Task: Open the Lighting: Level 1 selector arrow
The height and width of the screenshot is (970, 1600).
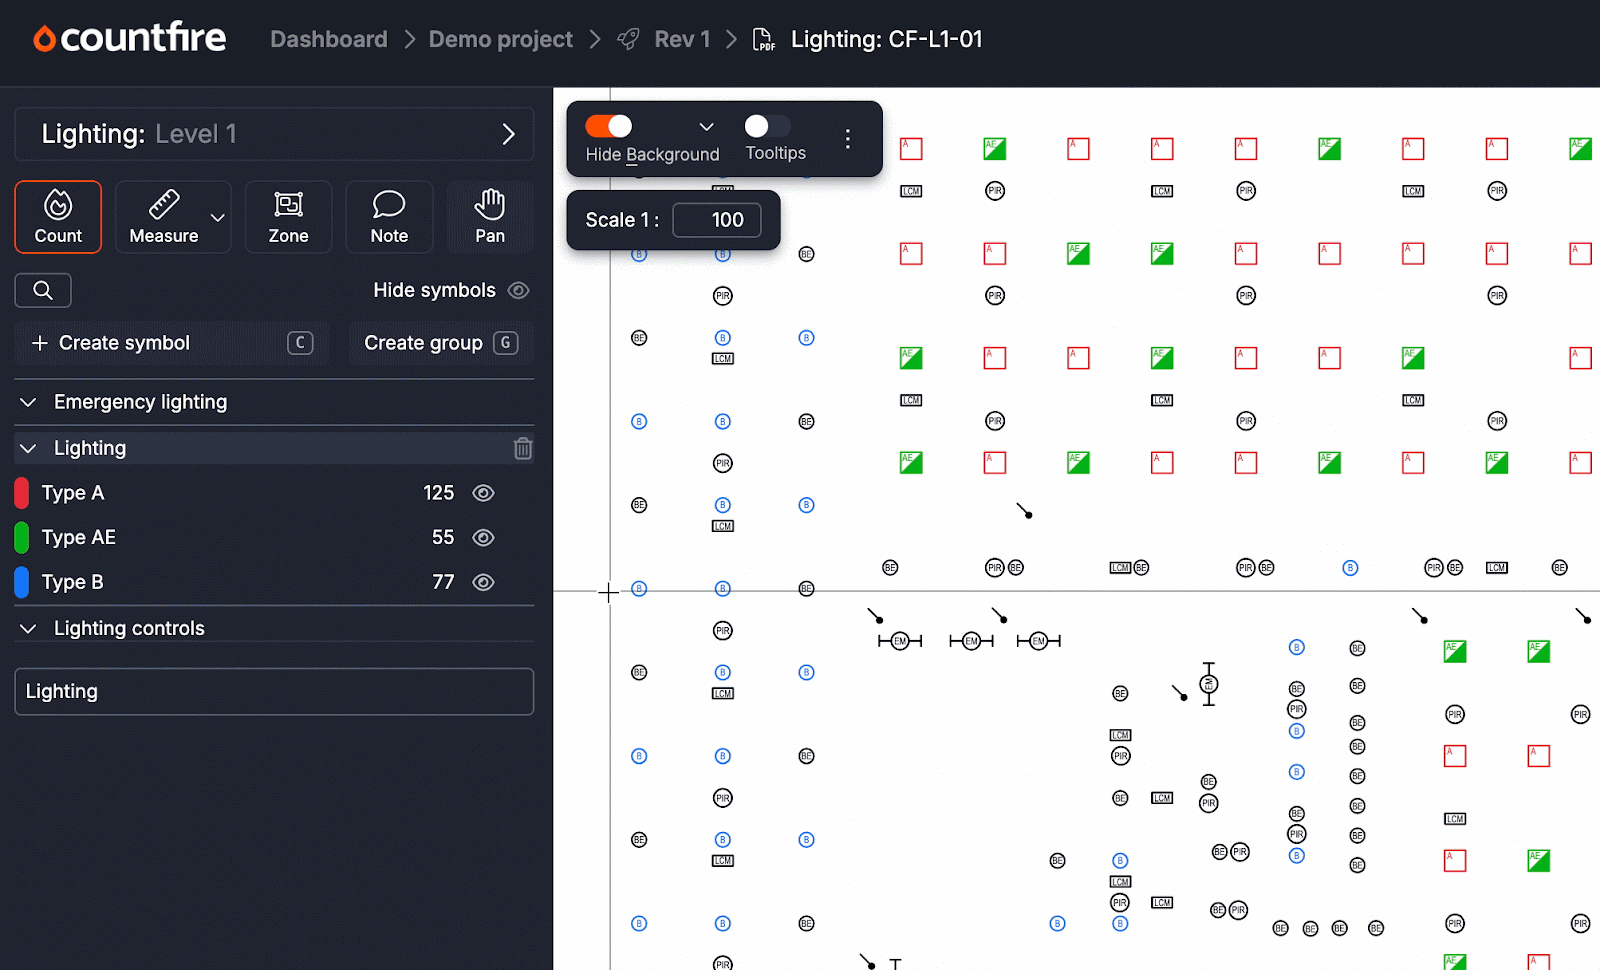Action: tap(508, 134)
